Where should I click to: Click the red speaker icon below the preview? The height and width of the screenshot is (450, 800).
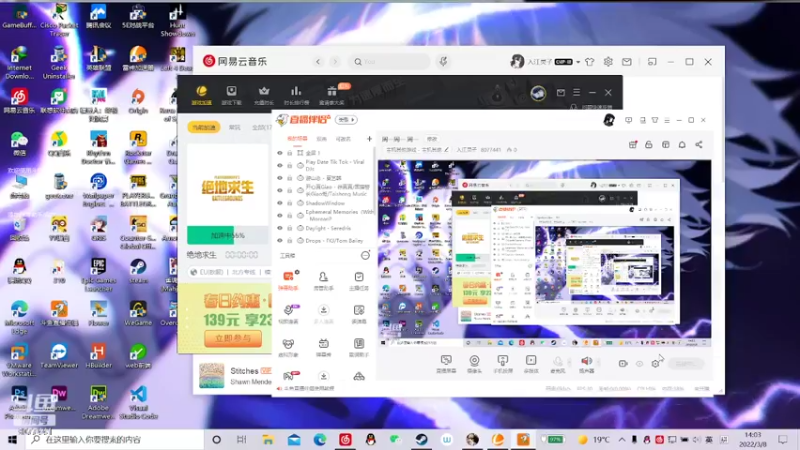click(x=586, y=362)
